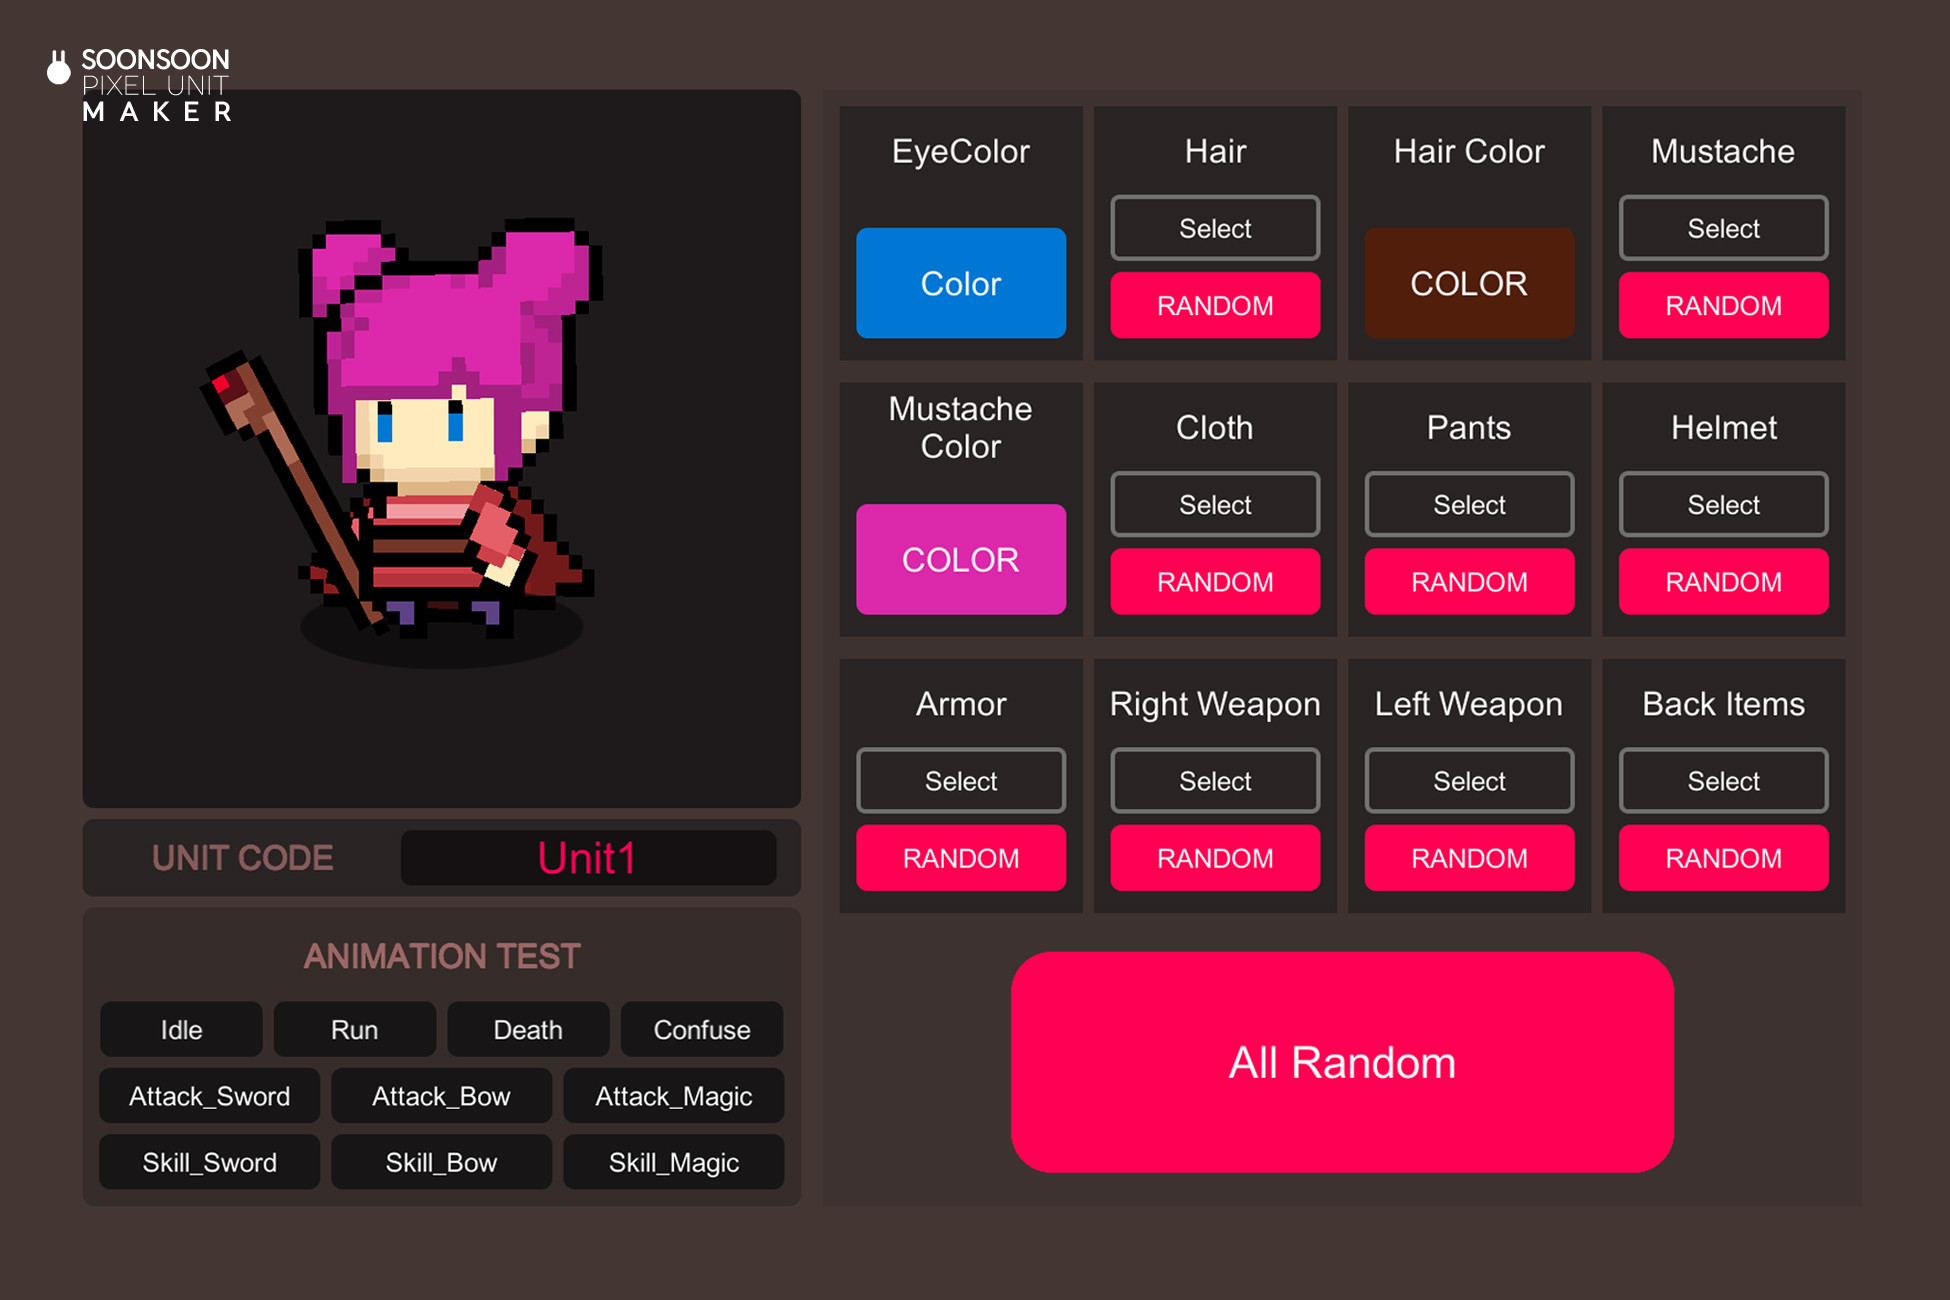
Task: Play the Run animation
Action: point(355,1029)
